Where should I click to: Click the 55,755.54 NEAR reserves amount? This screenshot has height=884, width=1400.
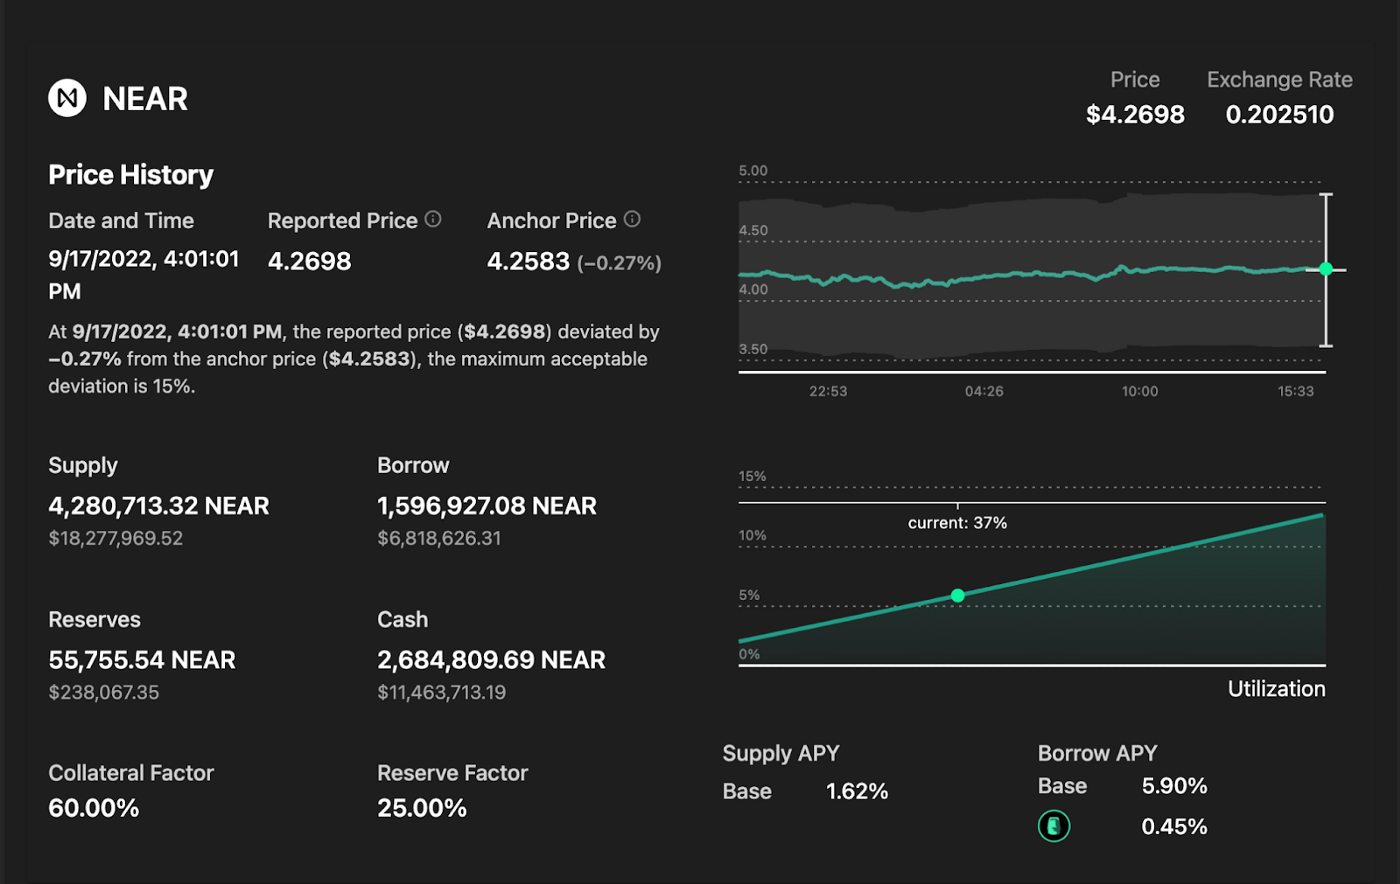pos(142,660)
